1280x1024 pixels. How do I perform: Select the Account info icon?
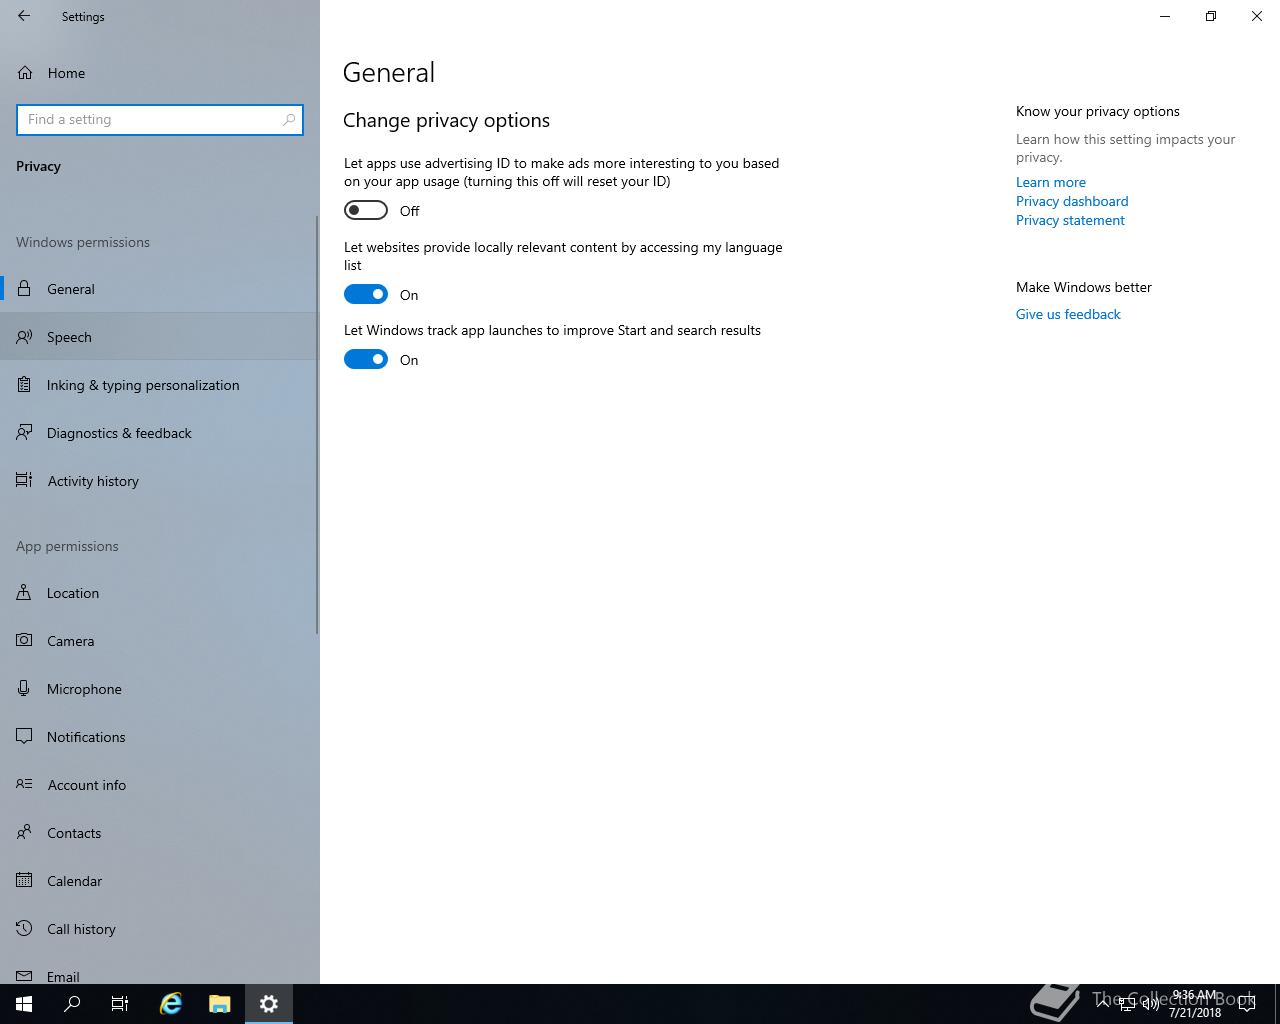[24, 785]
